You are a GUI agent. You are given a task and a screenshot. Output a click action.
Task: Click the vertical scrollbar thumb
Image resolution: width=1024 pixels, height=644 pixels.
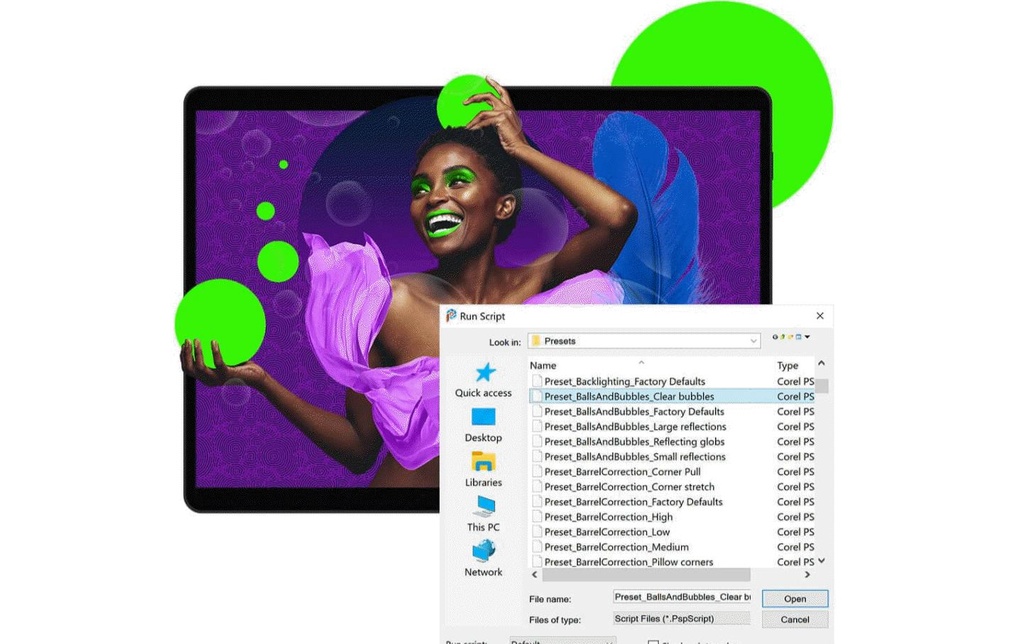[822, 386]
